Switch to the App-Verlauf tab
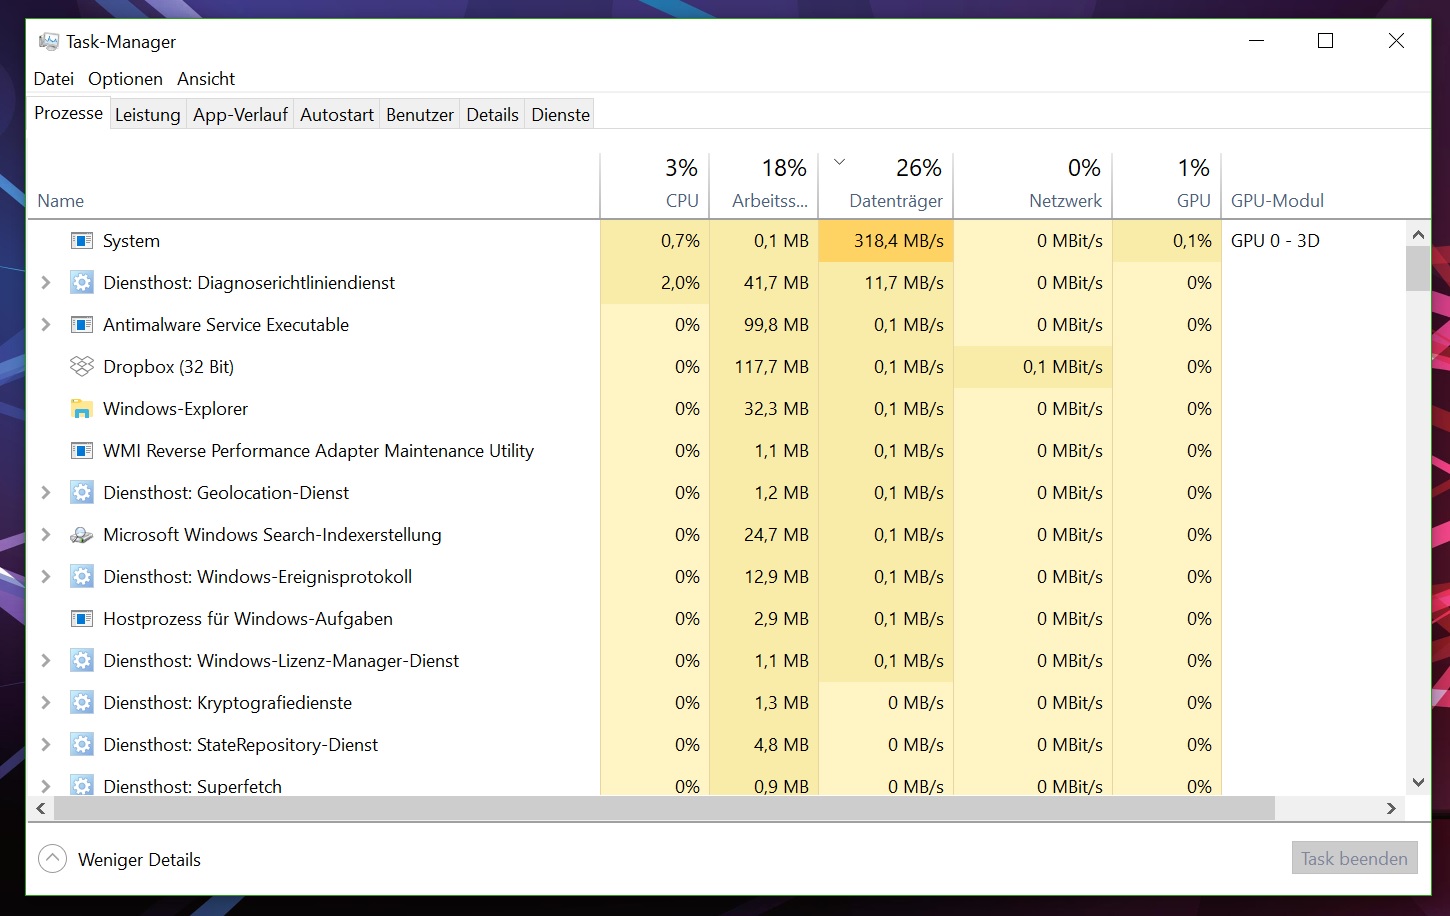Screen dimensions: 1450x916 (x=240, y=115)
